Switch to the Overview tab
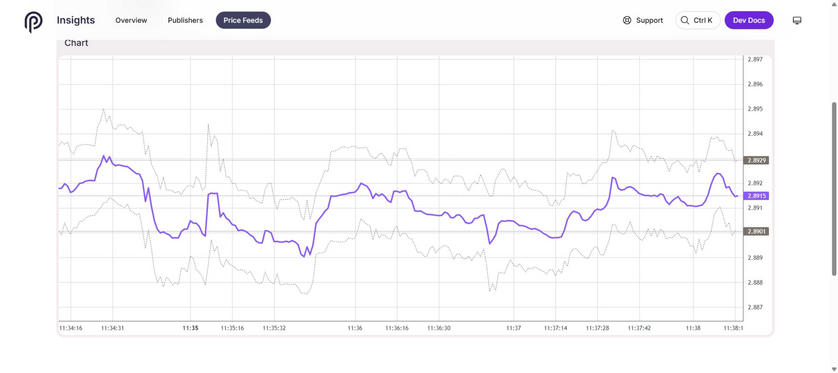Viewport: 838px width, 373px height. 131,20
